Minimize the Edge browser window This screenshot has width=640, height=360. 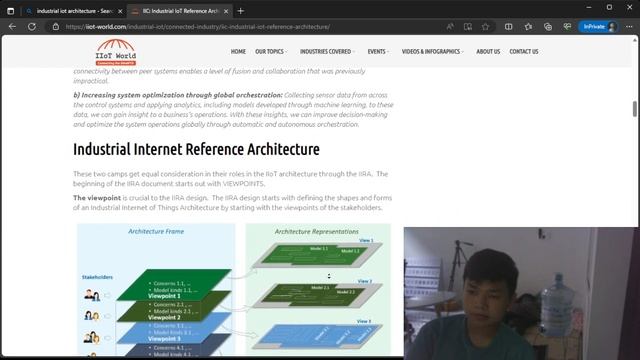tap(589, 7)
